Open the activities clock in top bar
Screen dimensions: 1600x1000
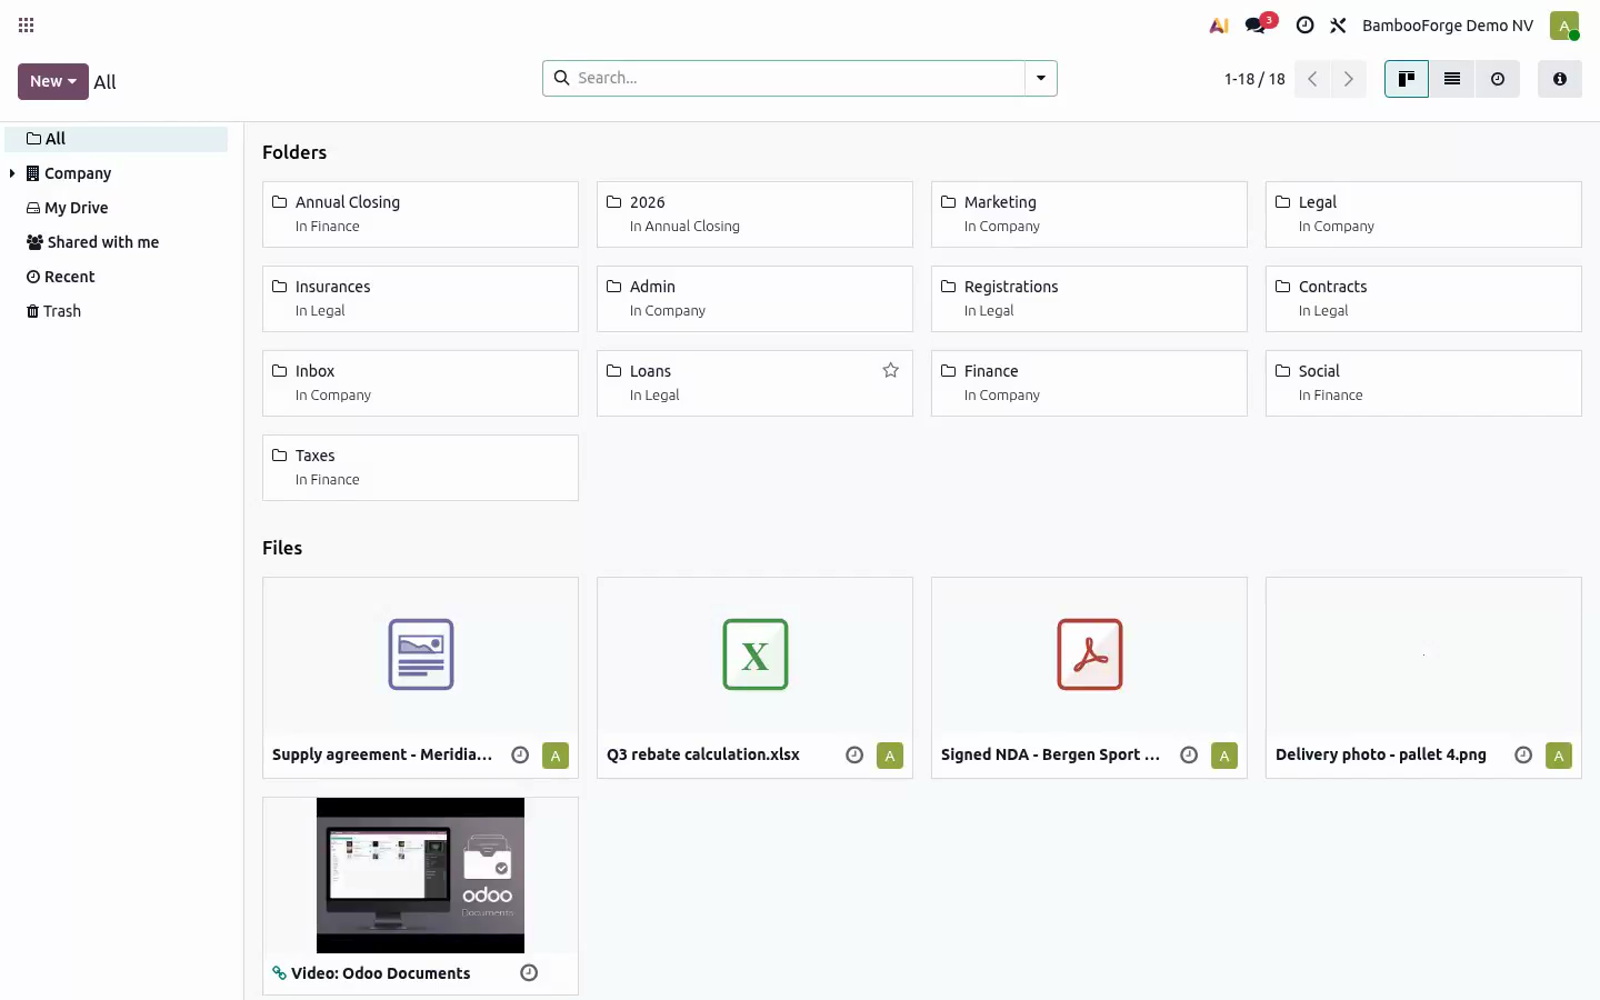(x=1305, y=25)
